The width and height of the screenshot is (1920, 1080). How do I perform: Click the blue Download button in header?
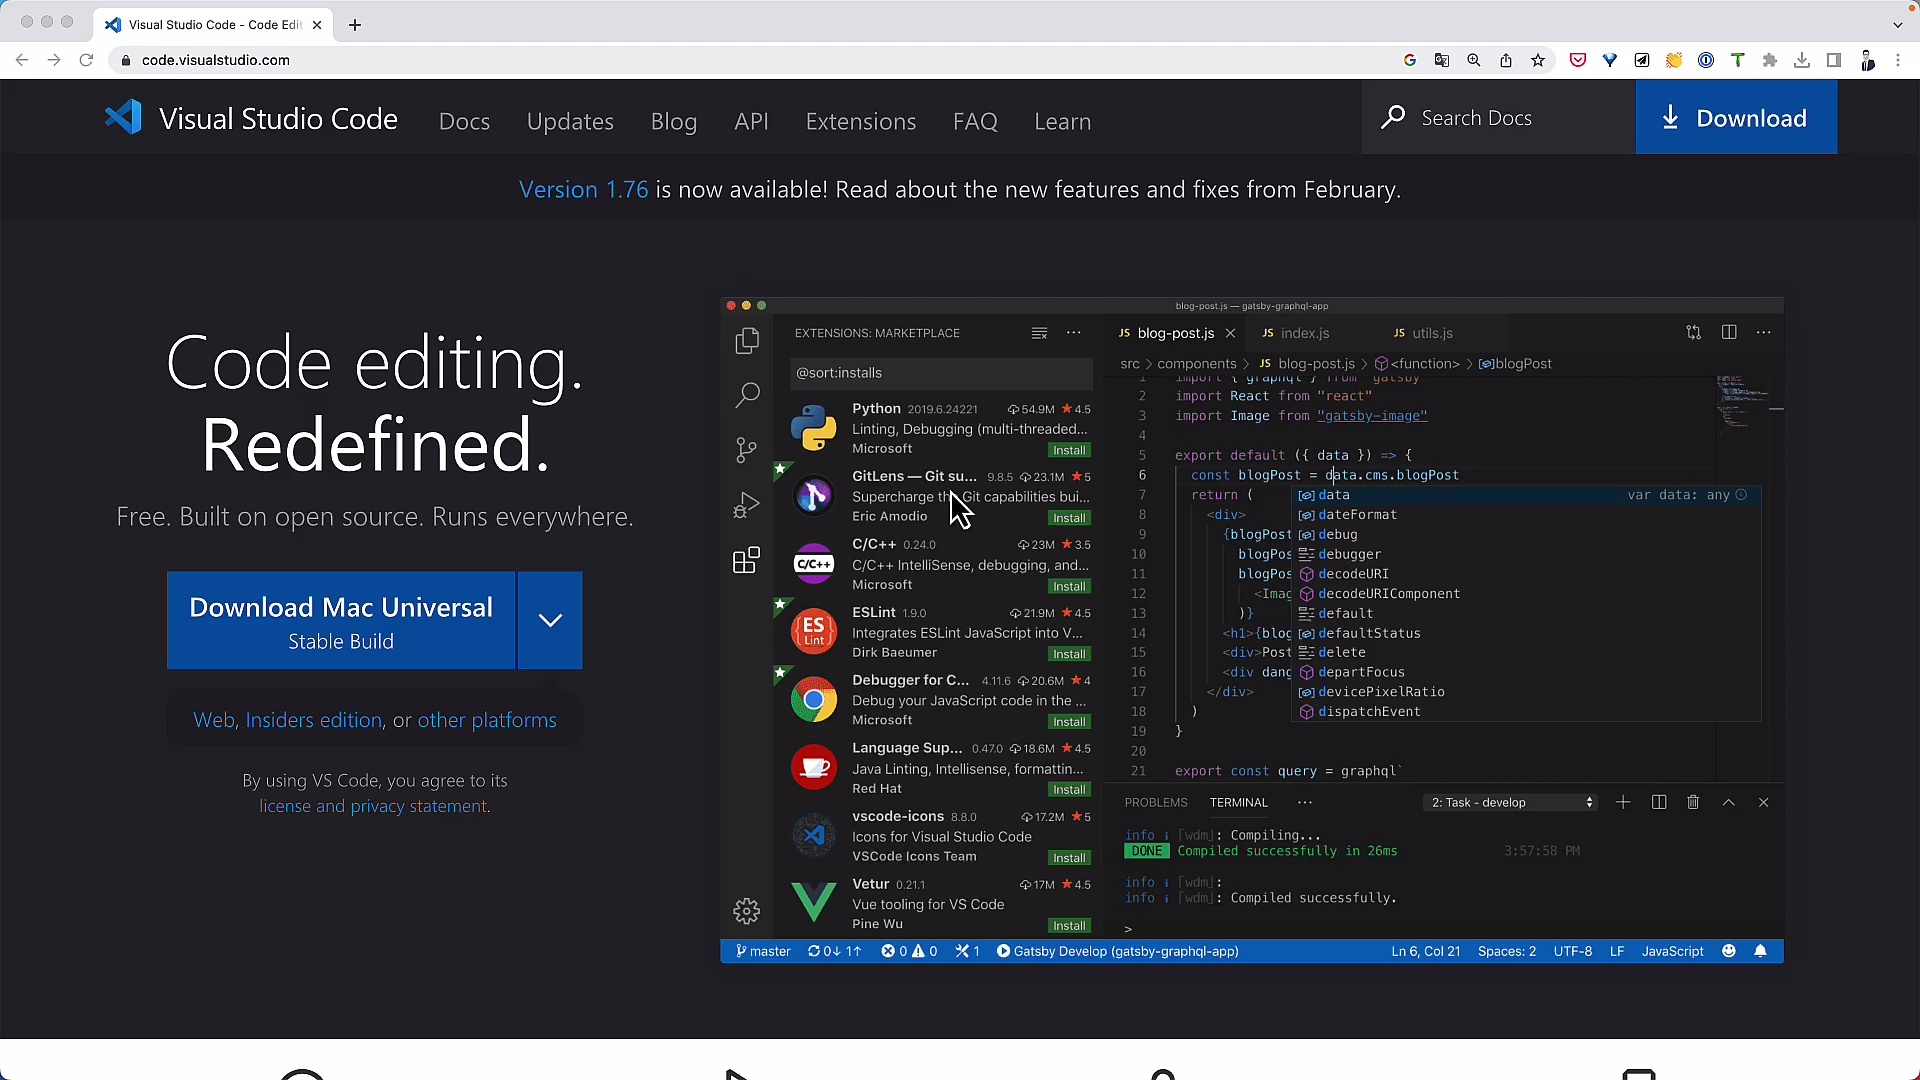[x=1736, y=118]
